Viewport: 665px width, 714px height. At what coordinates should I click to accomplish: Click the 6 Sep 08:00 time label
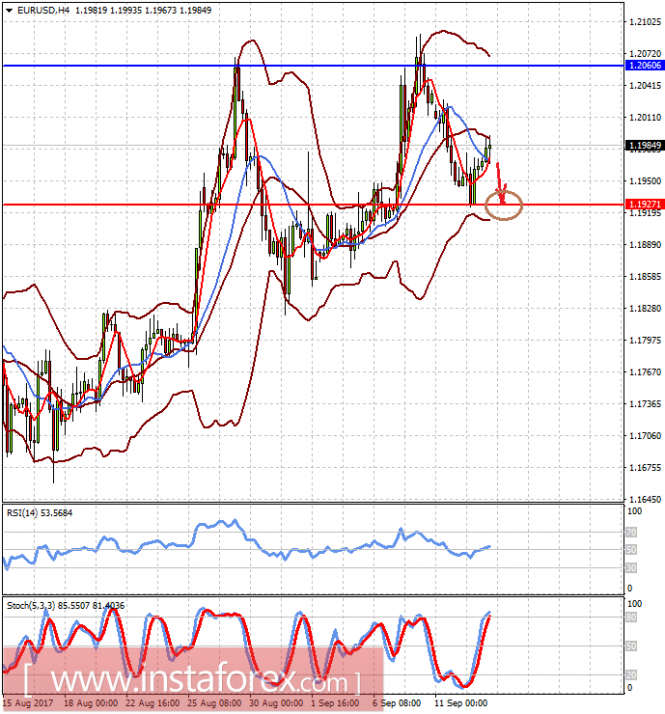(x=397, y=703)
